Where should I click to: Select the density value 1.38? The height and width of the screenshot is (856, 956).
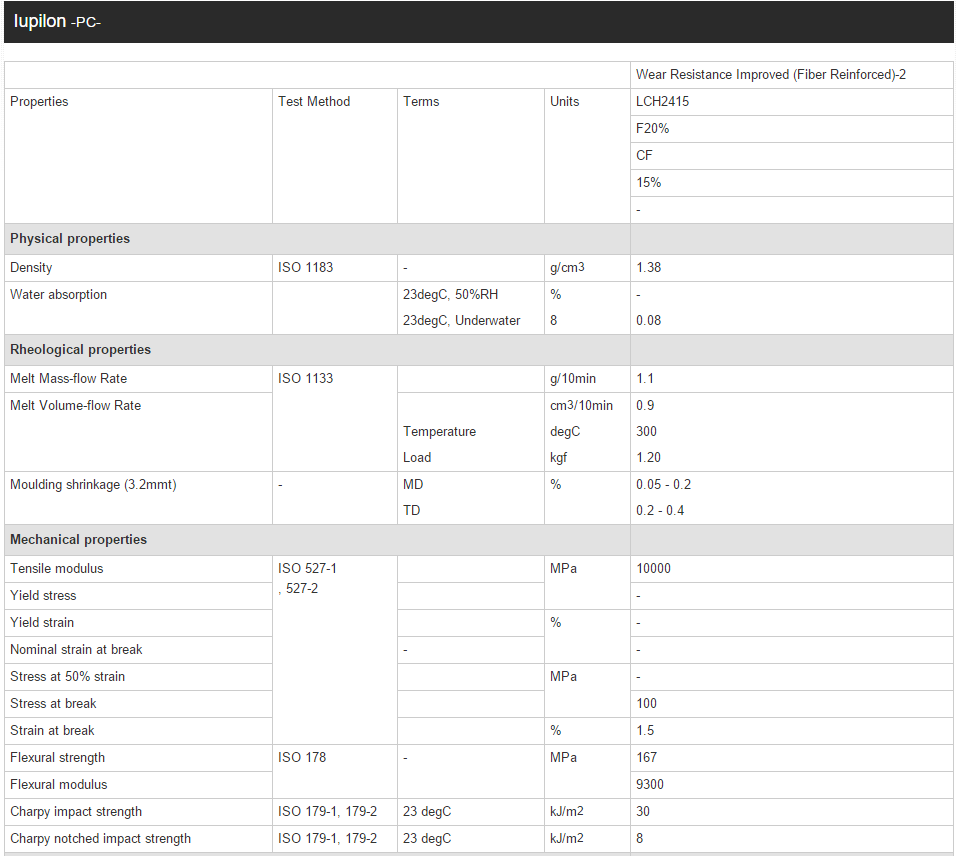(x=649, y=267)
